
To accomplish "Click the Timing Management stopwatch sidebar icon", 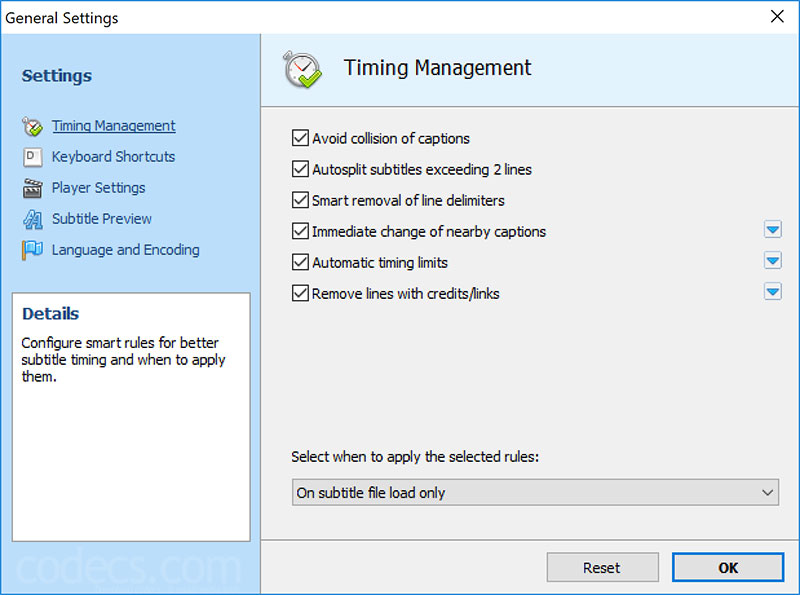I will (32, 126).
